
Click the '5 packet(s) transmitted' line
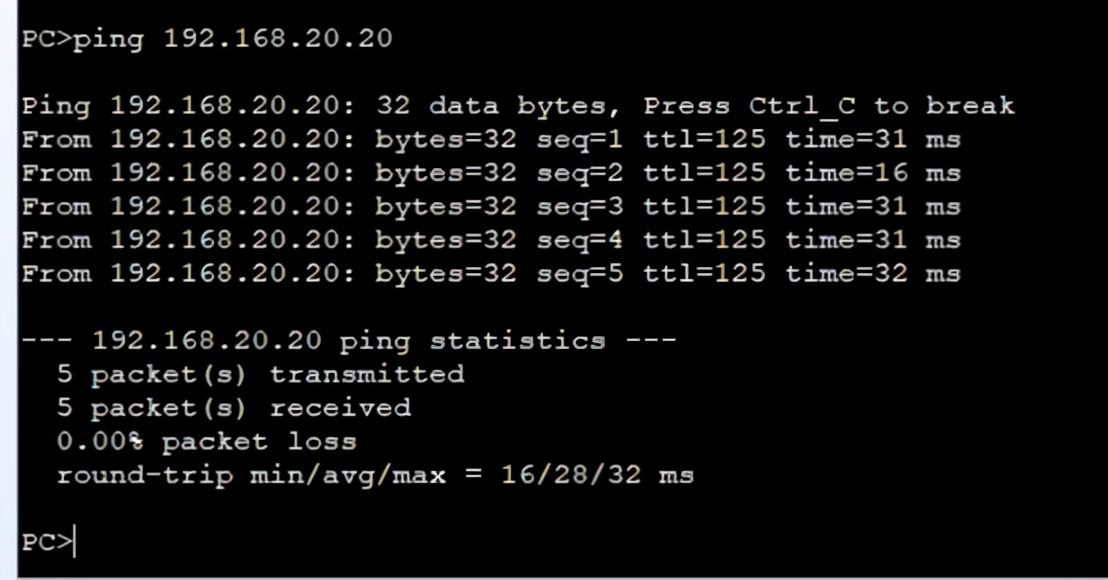pos(261,374)
